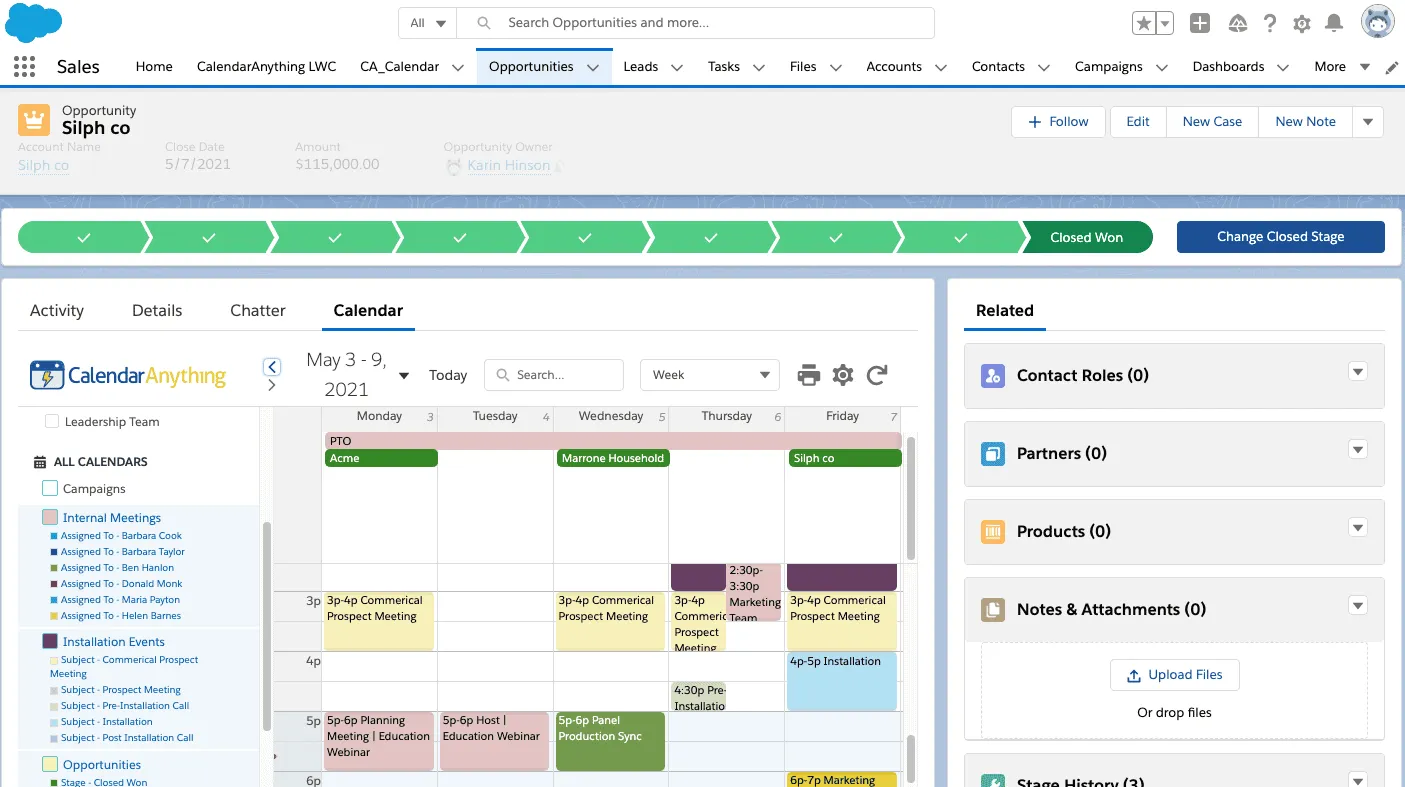Open the Trailhead guidance icon
The height and width of the screenshot is (787, 1405).
point(1237,23)
